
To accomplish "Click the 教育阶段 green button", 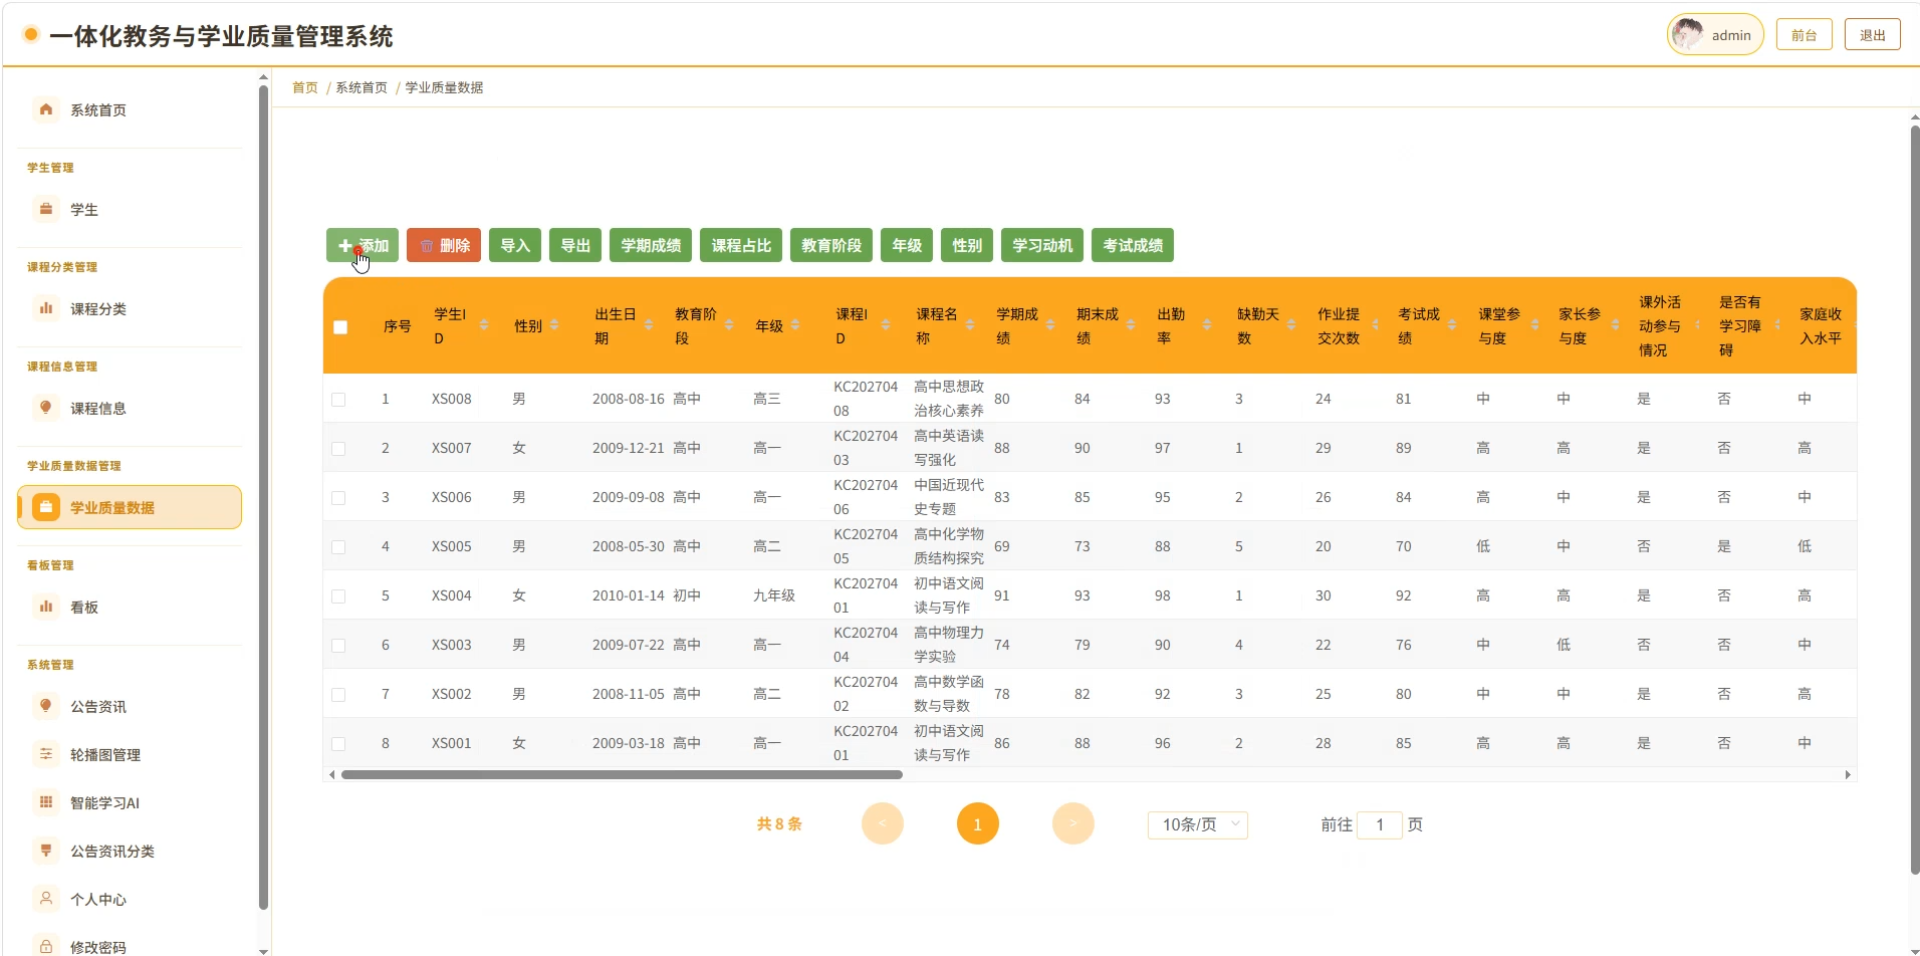I will pyautogui.click(x=831, y=245).
